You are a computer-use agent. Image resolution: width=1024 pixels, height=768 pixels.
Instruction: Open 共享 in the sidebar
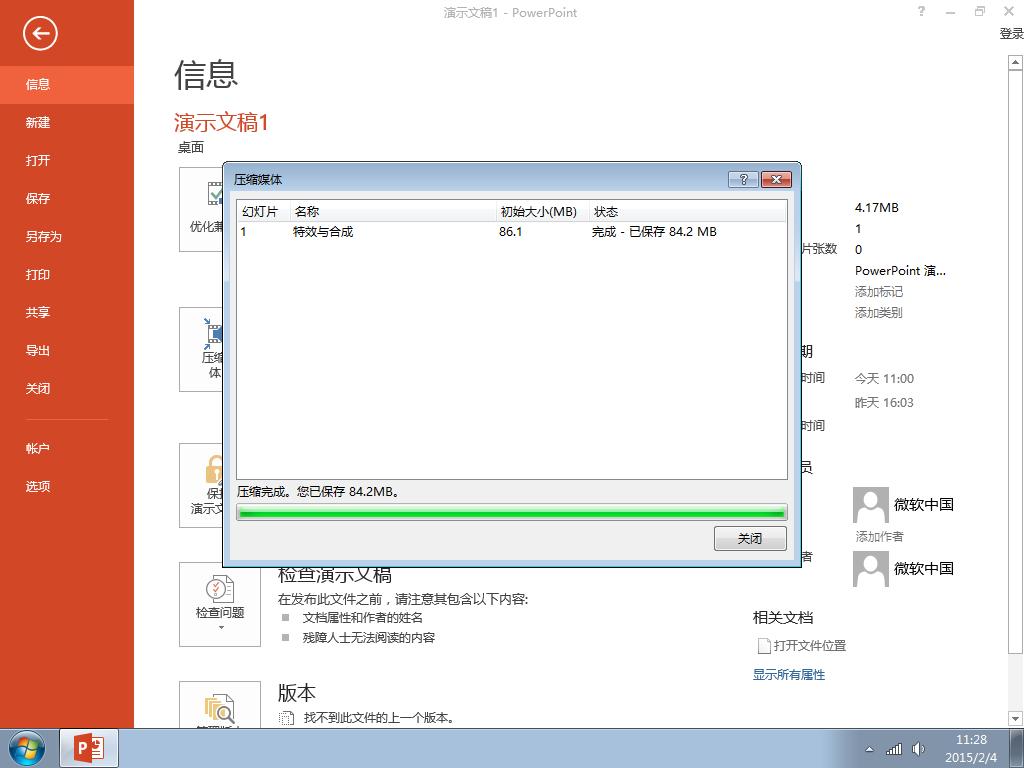point(67,312)
